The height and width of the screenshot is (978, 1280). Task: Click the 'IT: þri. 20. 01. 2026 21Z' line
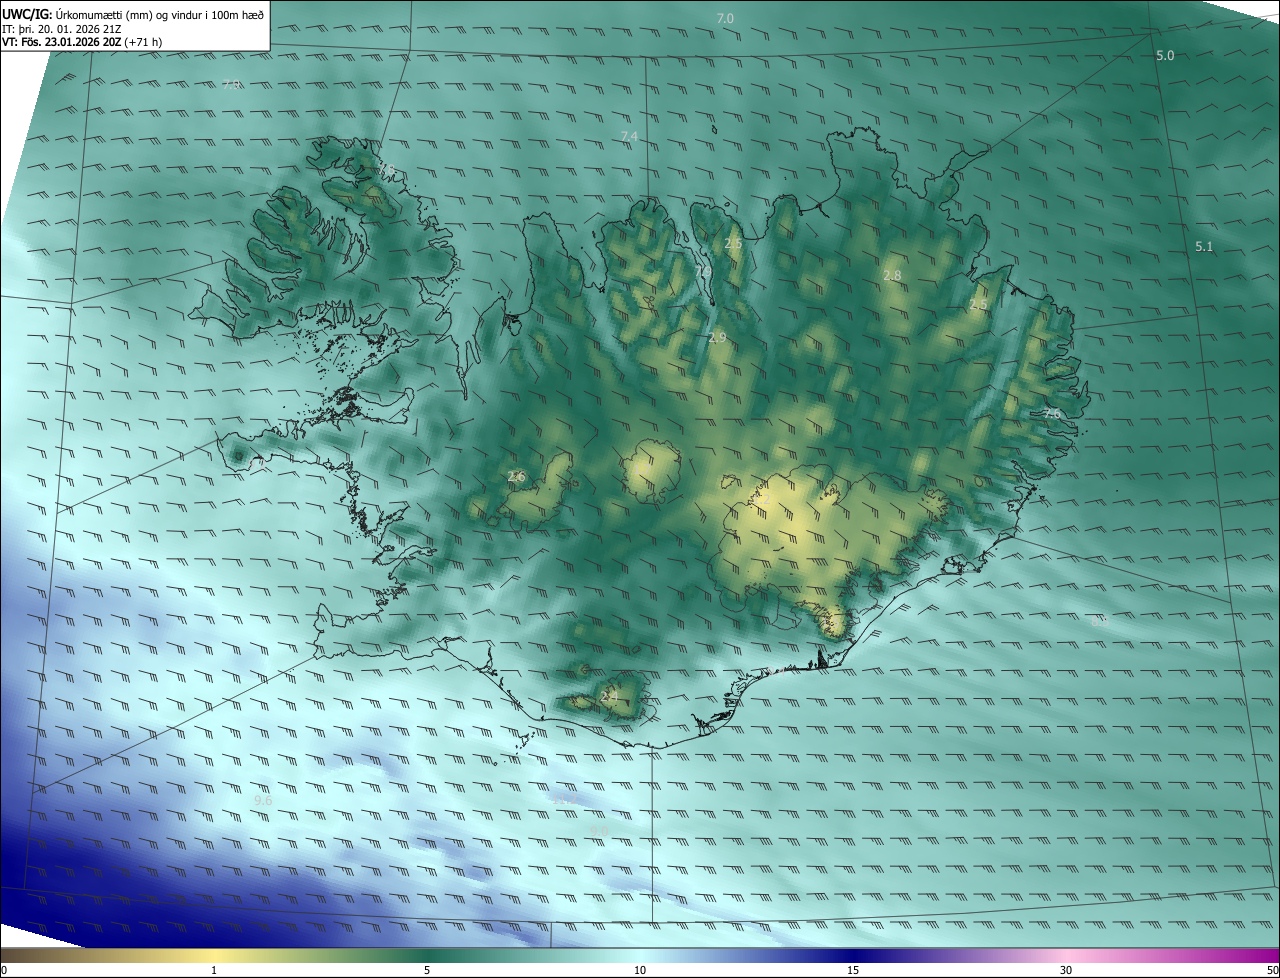point(62,29)
